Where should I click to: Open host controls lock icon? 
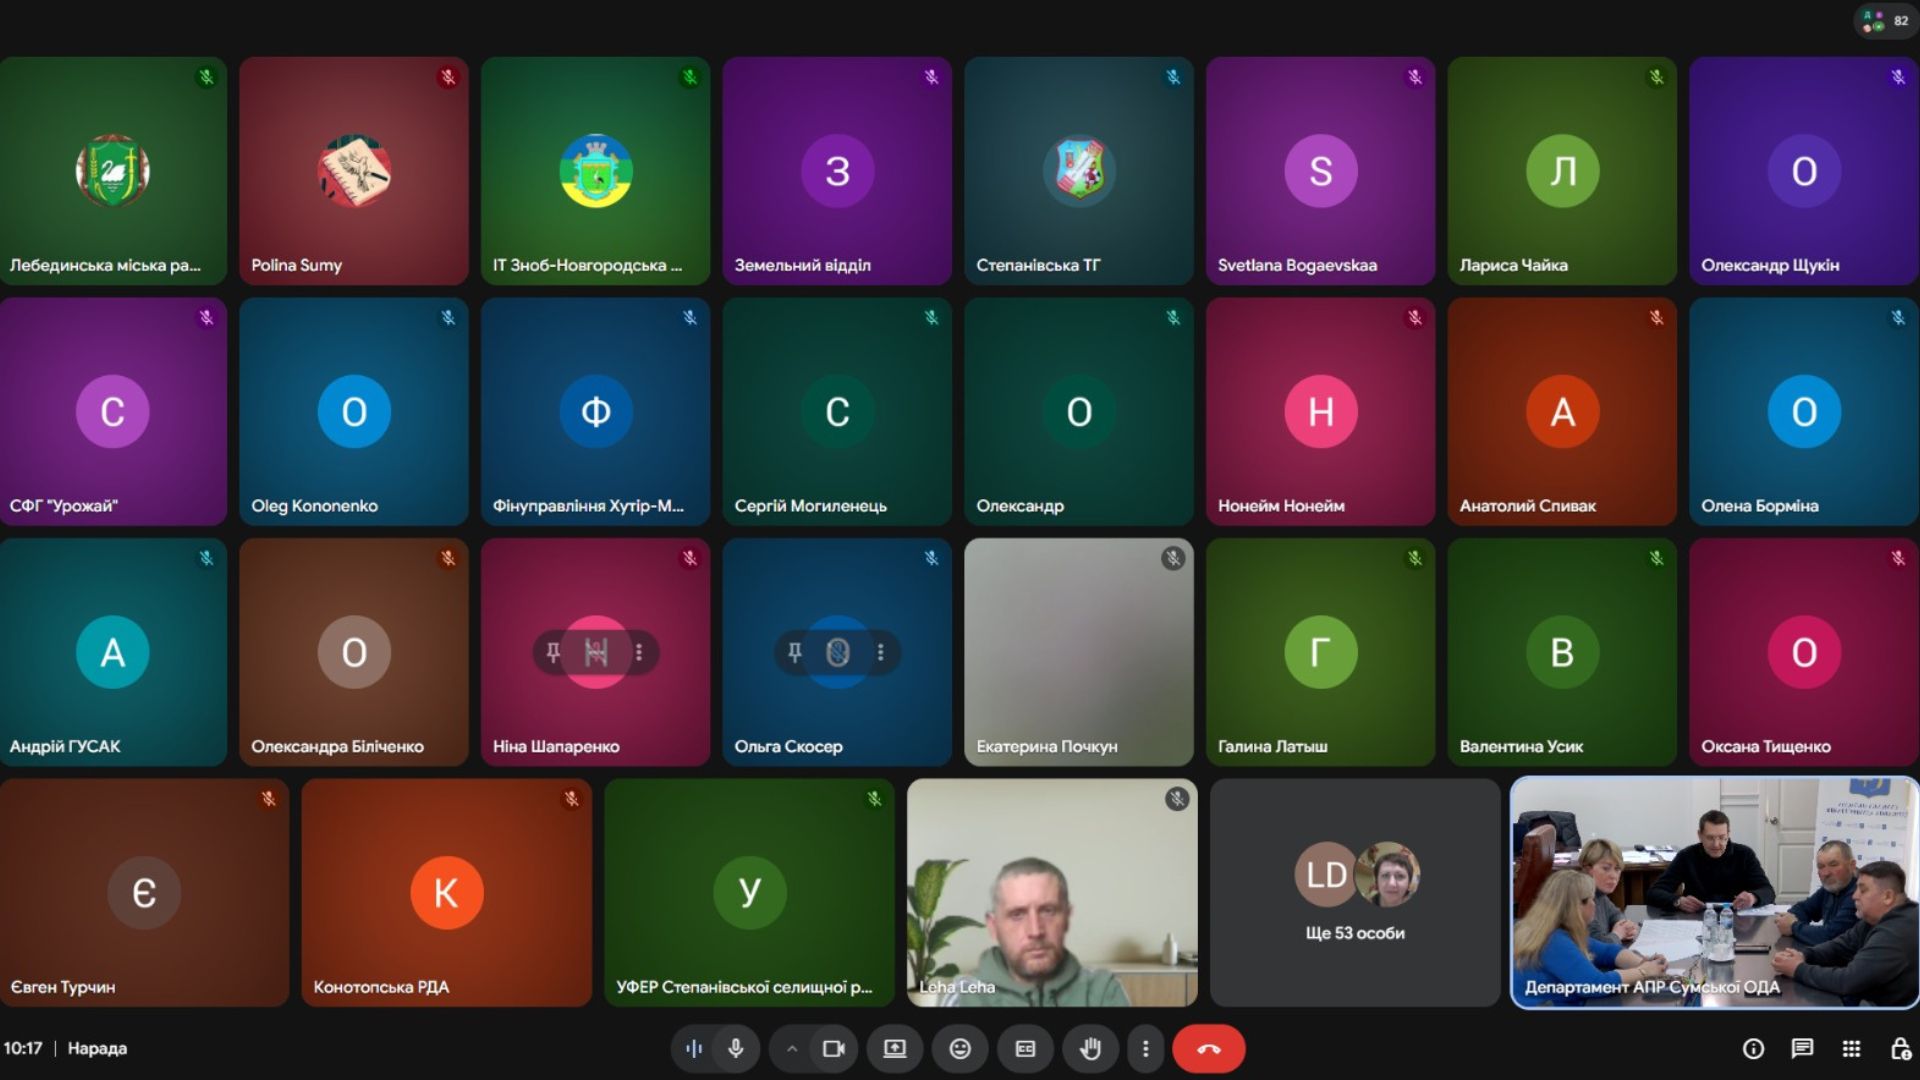[x=1900, y=1048]
